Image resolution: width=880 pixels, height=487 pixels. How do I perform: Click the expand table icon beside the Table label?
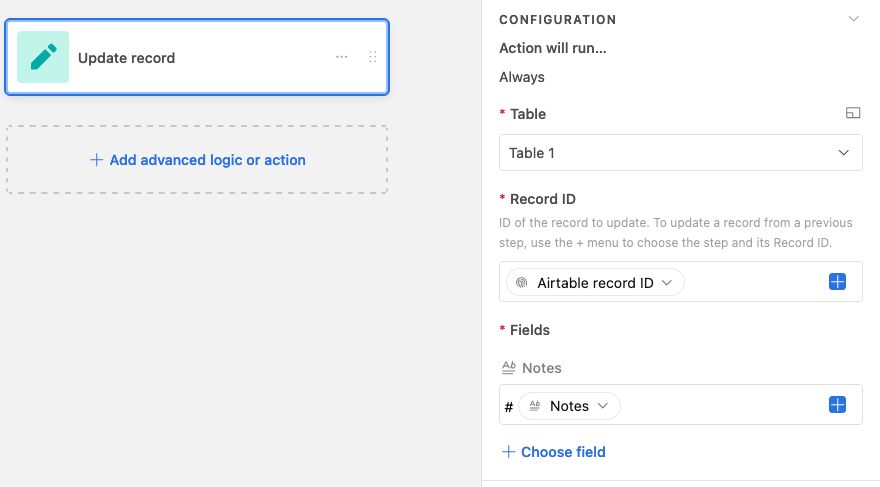pyautogui.click(x=852, y=113)
